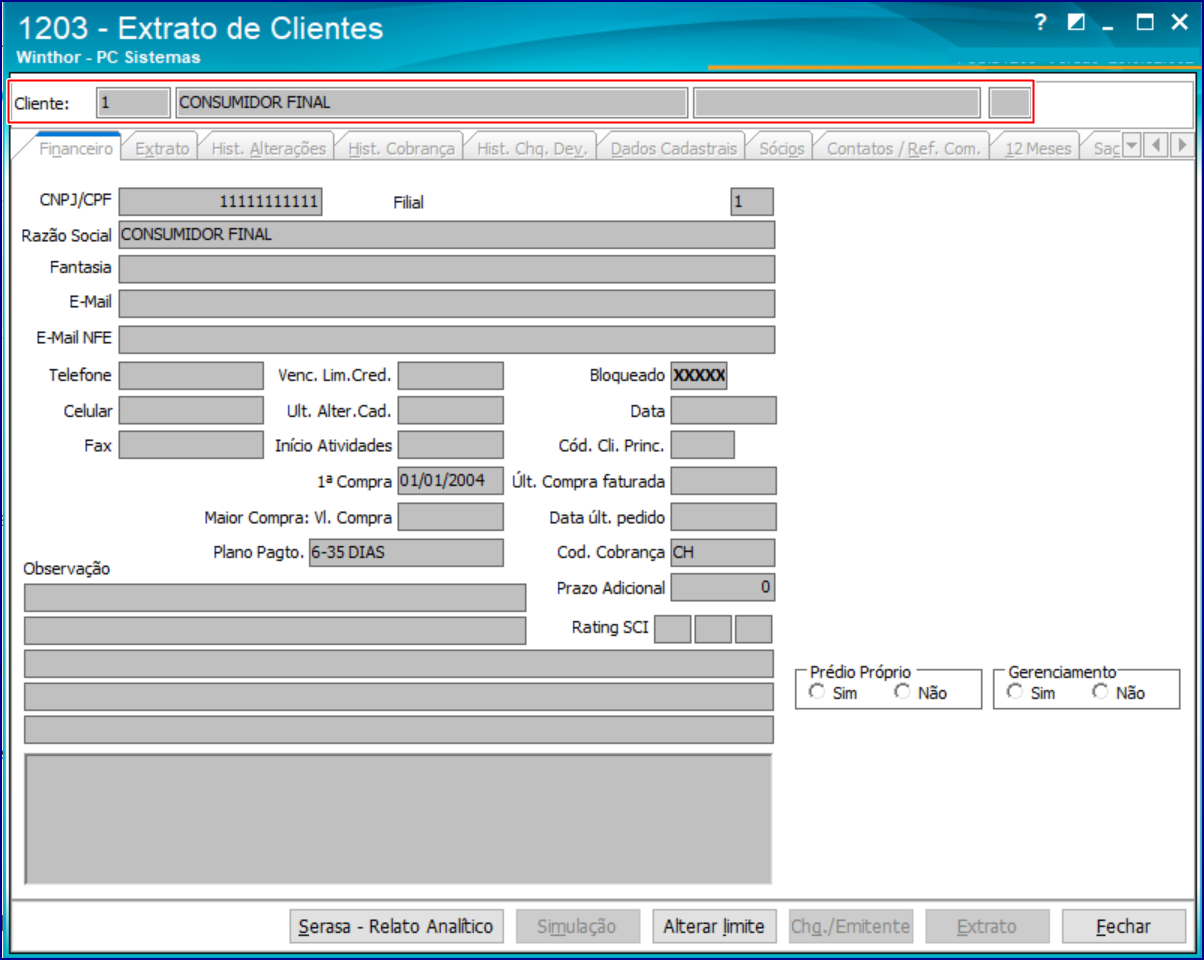This screenshot has width=1204, height=960.
Task: Click the Plano Pagto. field
Action: [x=406, y=552]
